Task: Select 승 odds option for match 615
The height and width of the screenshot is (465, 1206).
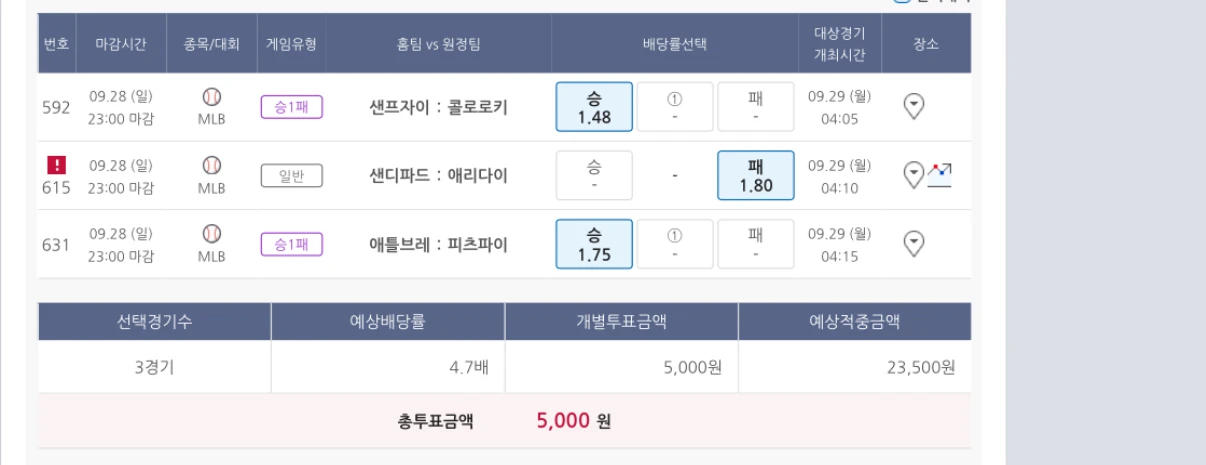Action: [x=594, y=175]
